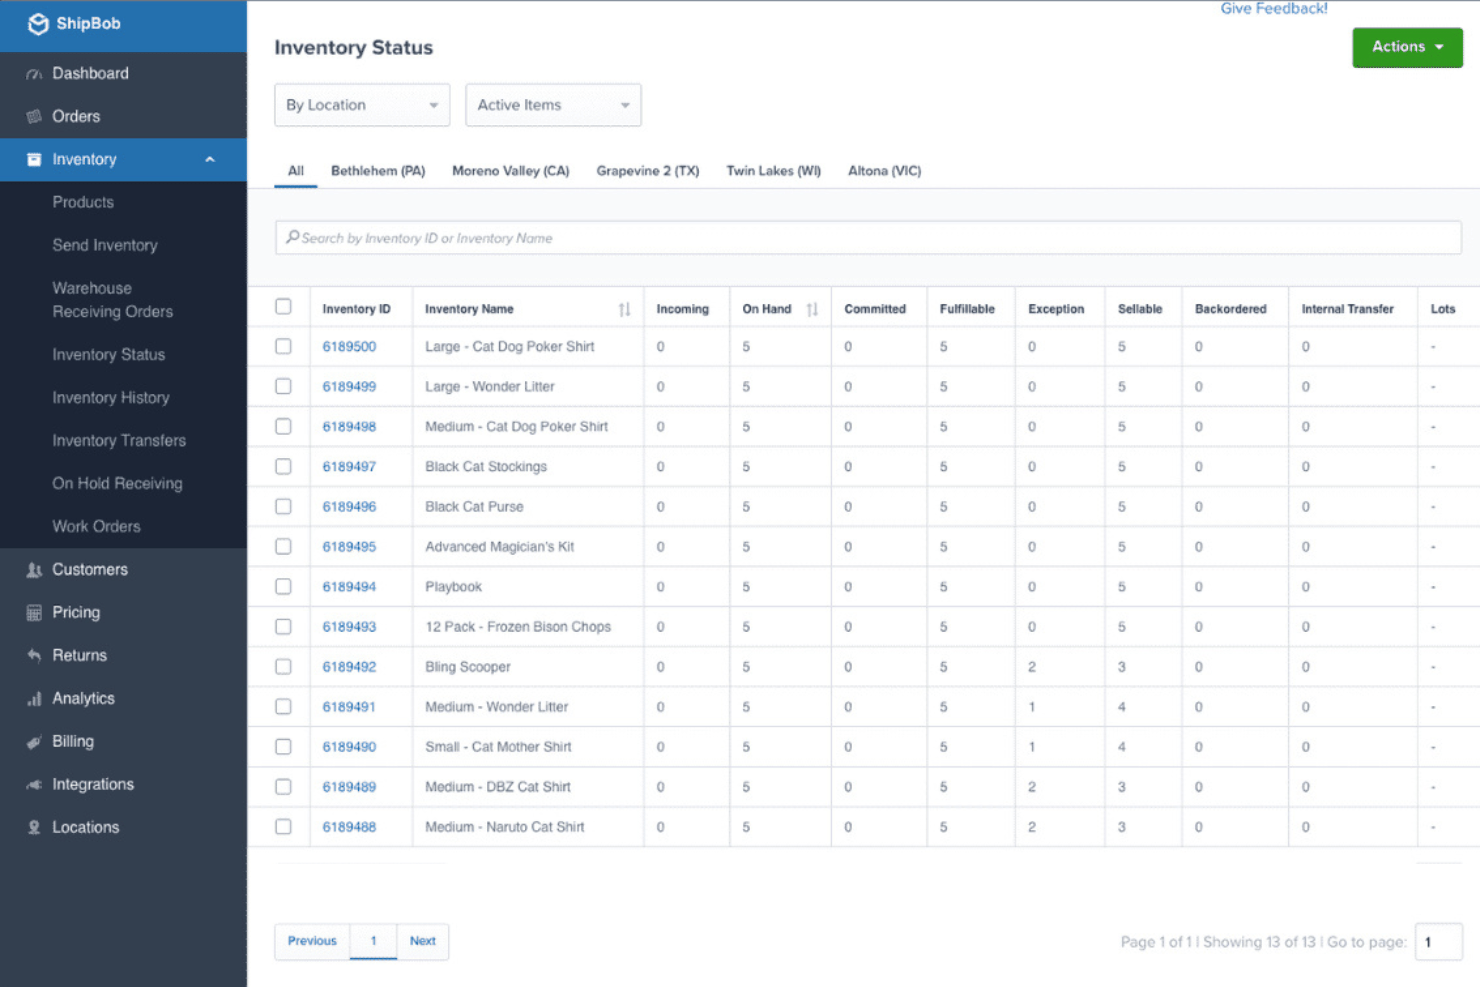Click the Backordered column header
This screenshot has width=1480, height=987.
[1230, 310]
